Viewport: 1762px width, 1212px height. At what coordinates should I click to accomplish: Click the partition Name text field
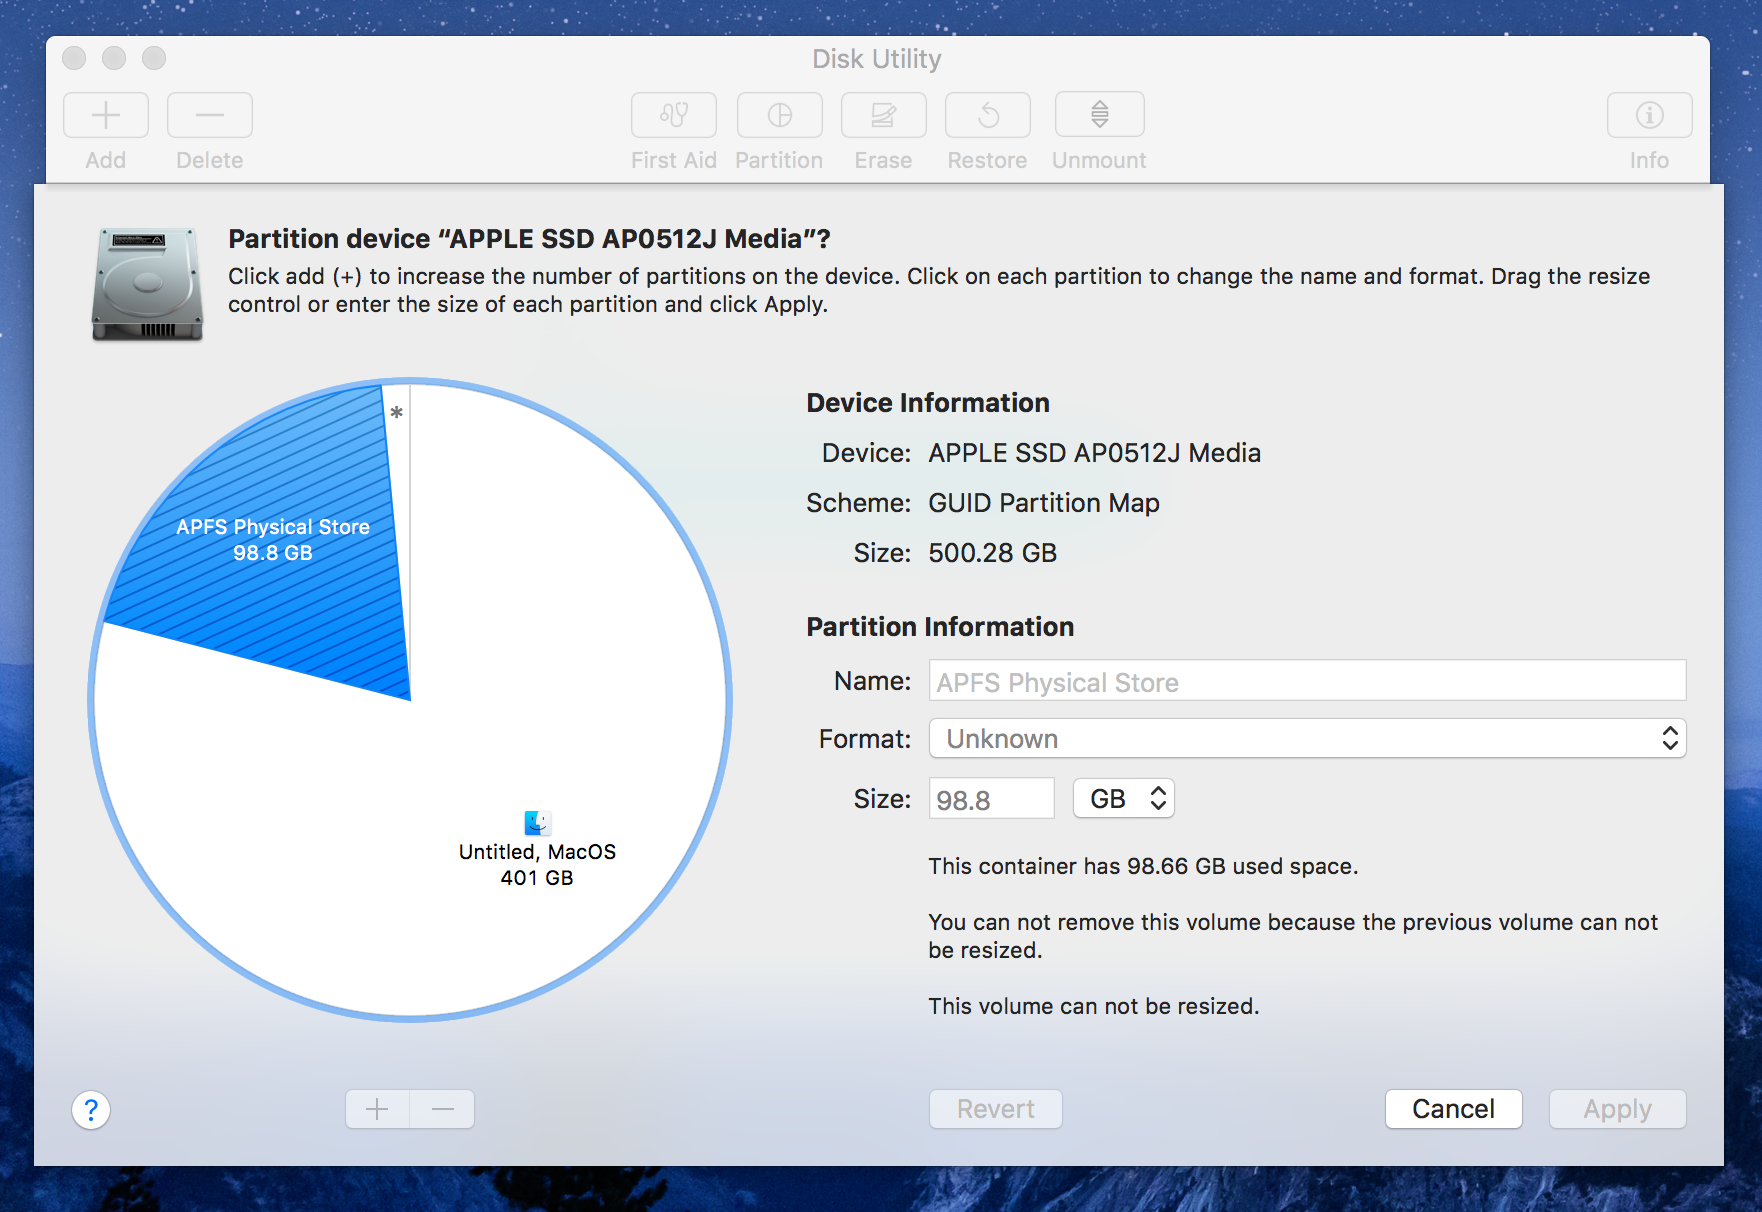pyautogui.click(x=1307, y=681)
